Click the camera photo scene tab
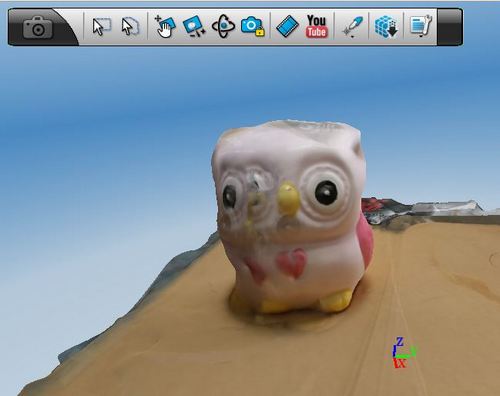Screen dimensions: 500x396 [x=38, y=27]
